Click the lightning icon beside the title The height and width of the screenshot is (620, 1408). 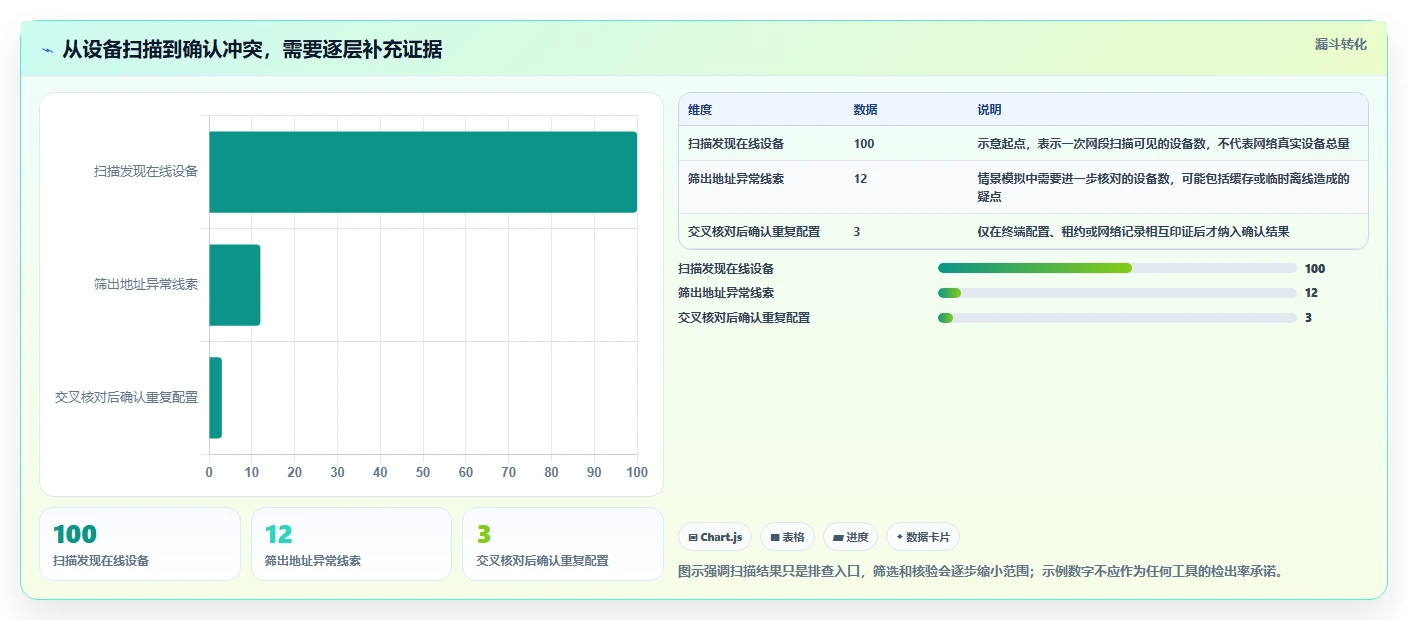coord(48,50)
